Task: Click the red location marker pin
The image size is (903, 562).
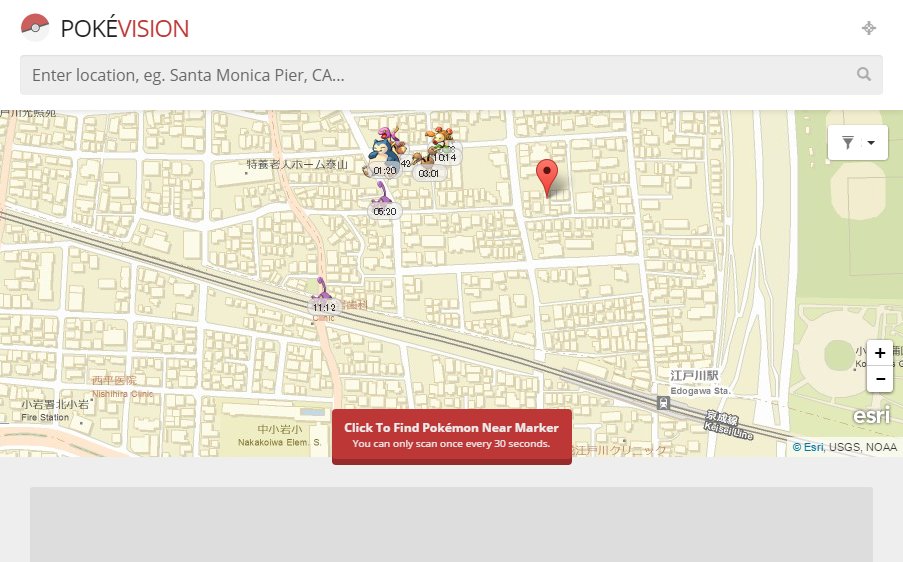Action: pos(547,179)
